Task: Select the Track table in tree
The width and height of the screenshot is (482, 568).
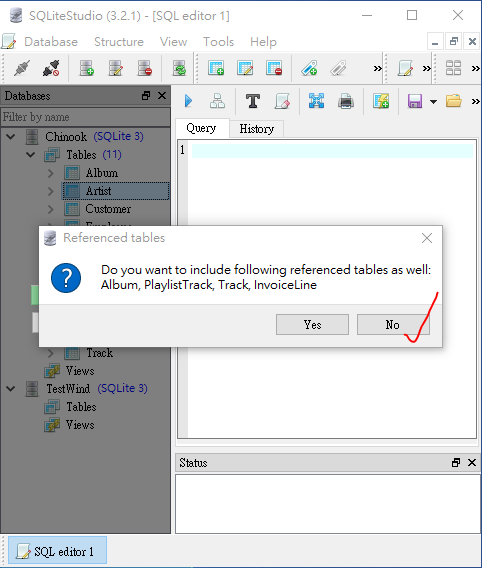Action: coord(100,353)
